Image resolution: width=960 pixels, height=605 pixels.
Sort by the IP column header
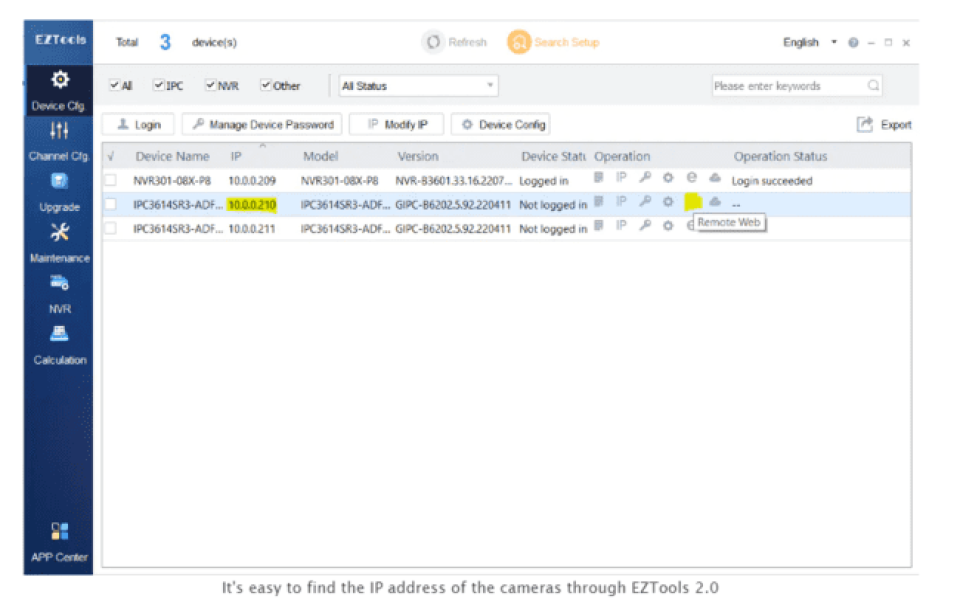(x=237, y=157)
